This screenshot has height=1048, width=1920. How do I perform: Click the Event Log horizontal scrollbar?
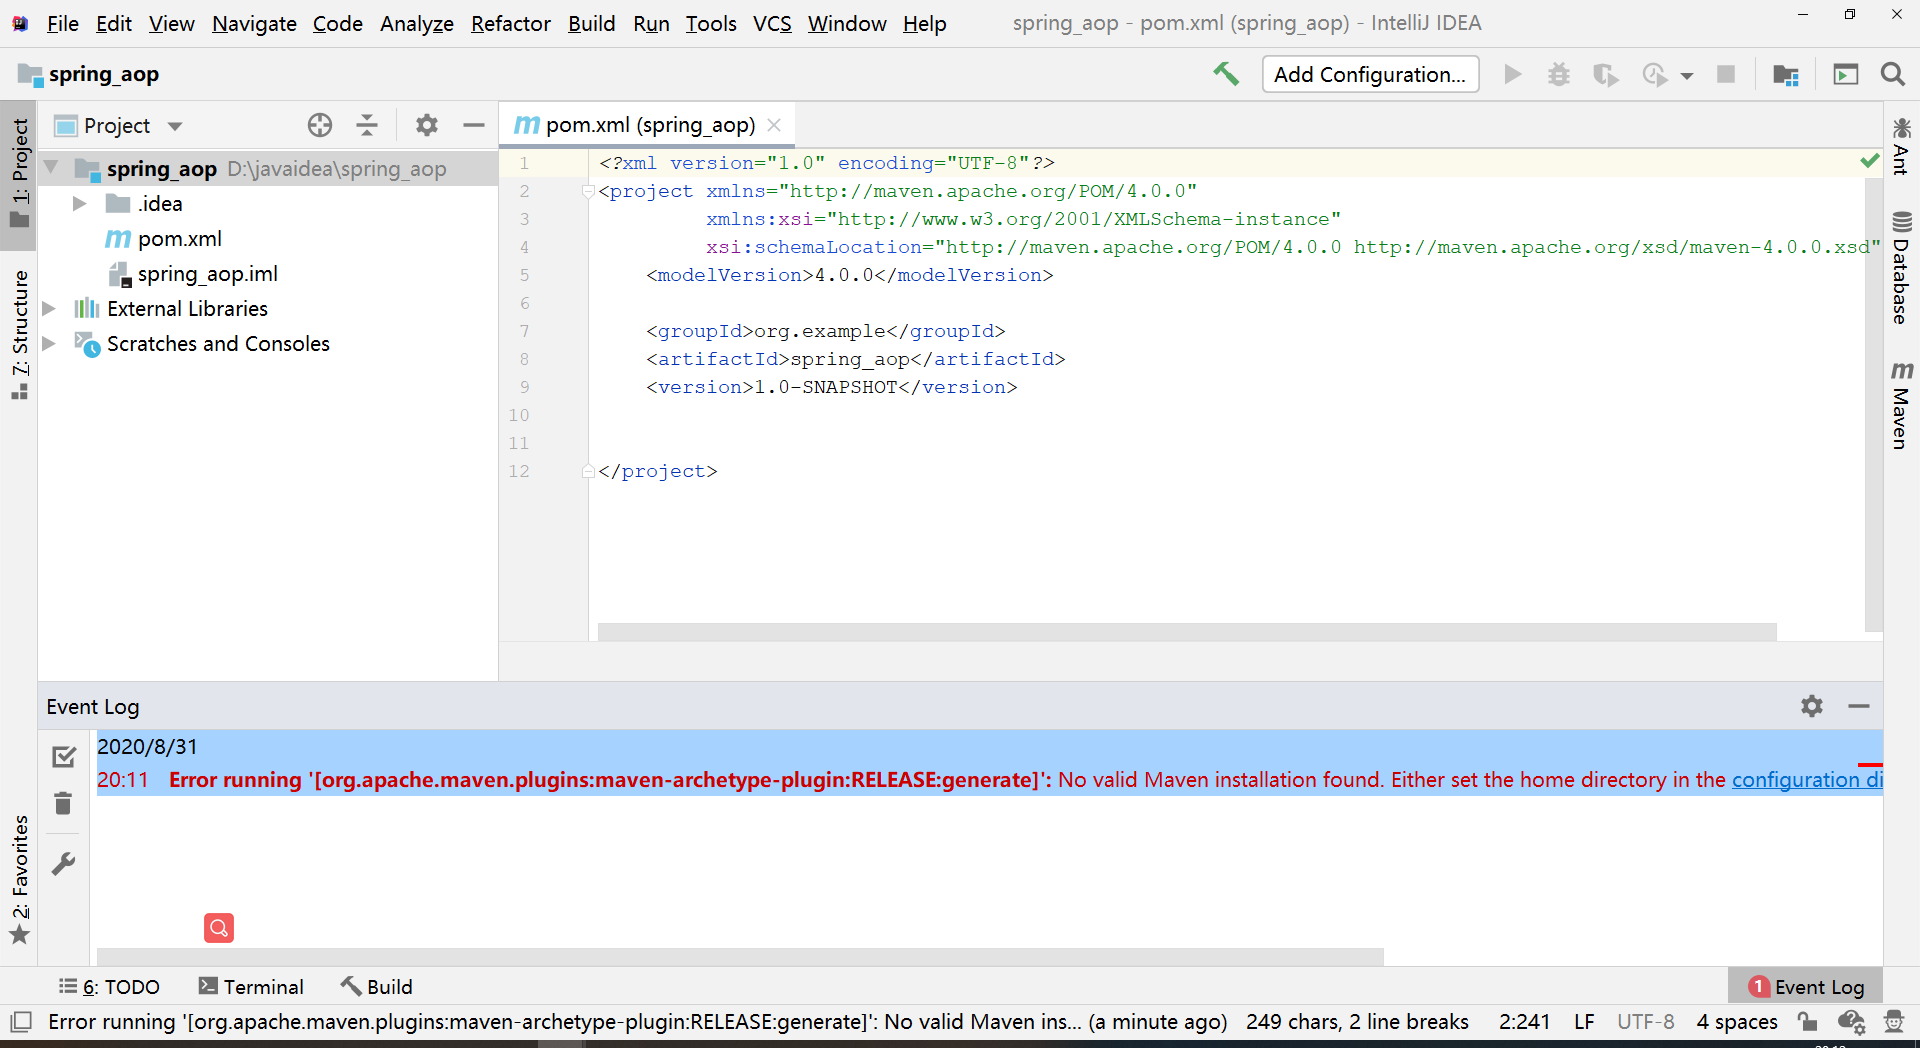(740, 957)
